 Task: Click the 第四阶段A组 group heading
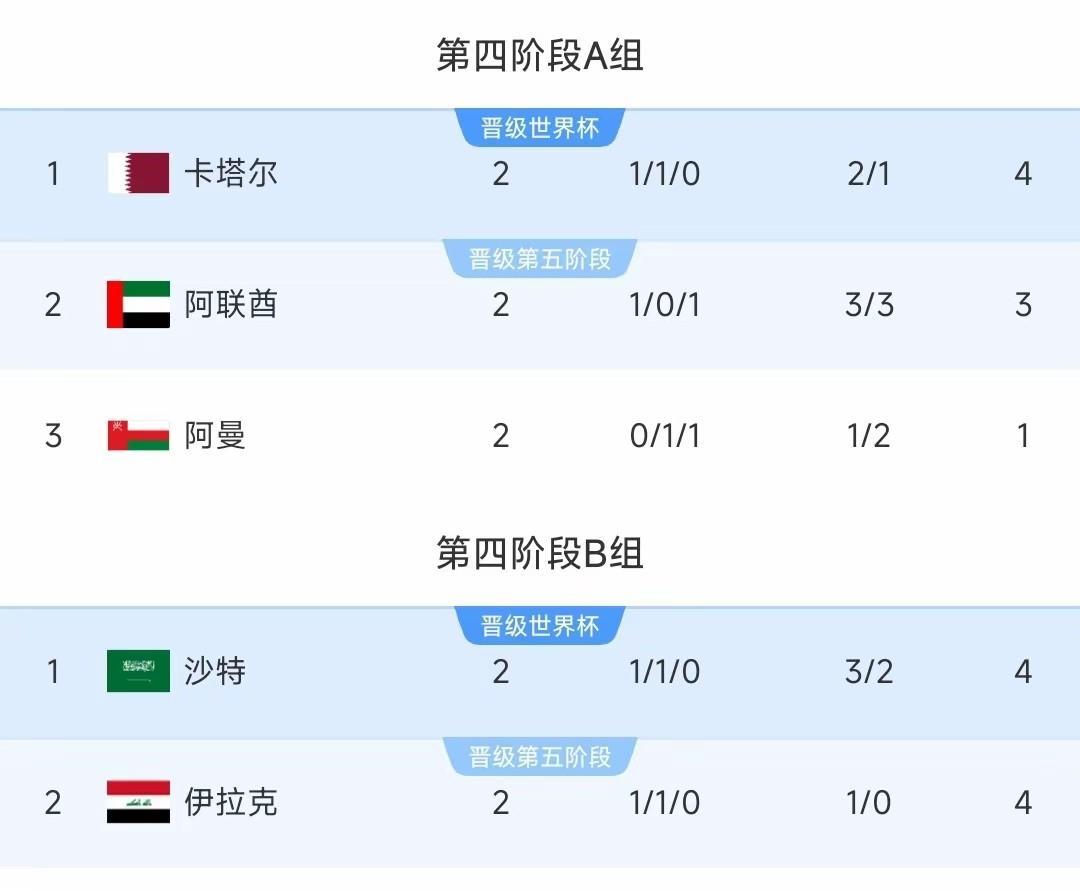pyautogui.click(x=540, y=55)
